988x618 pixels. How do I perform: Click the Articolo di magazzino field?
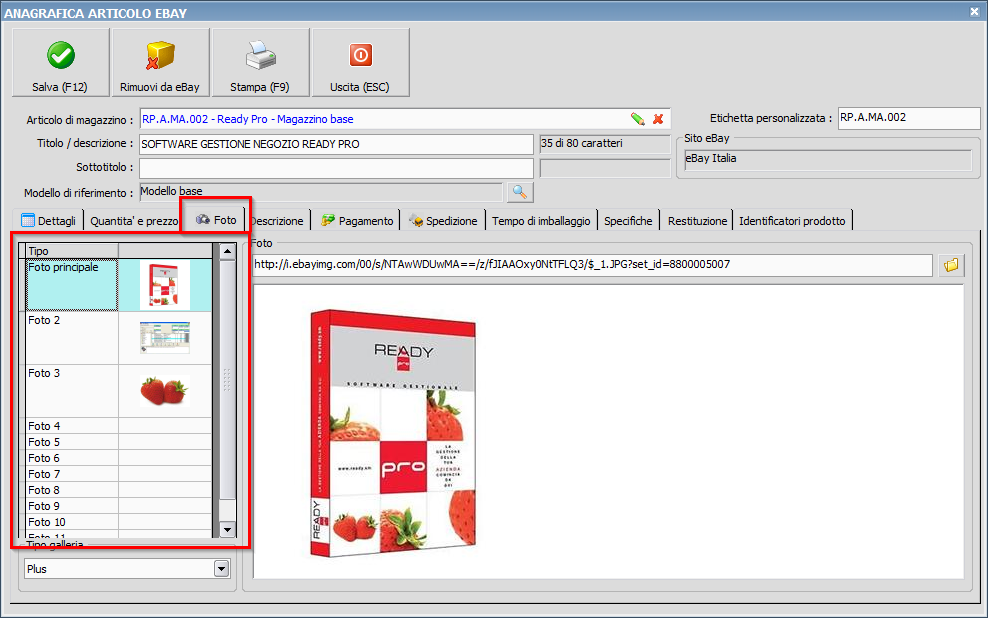coord(405,119)
